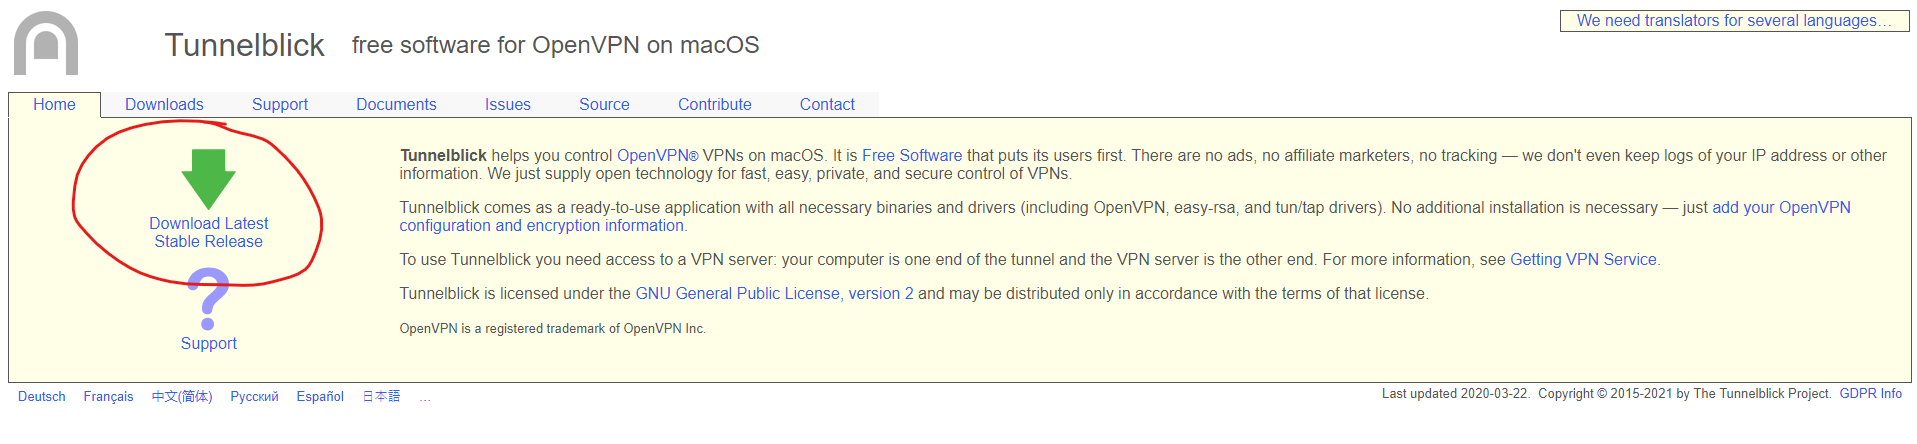The image size is (1917, 444).
Task: Switch language to Español
Action: point(320,396)
